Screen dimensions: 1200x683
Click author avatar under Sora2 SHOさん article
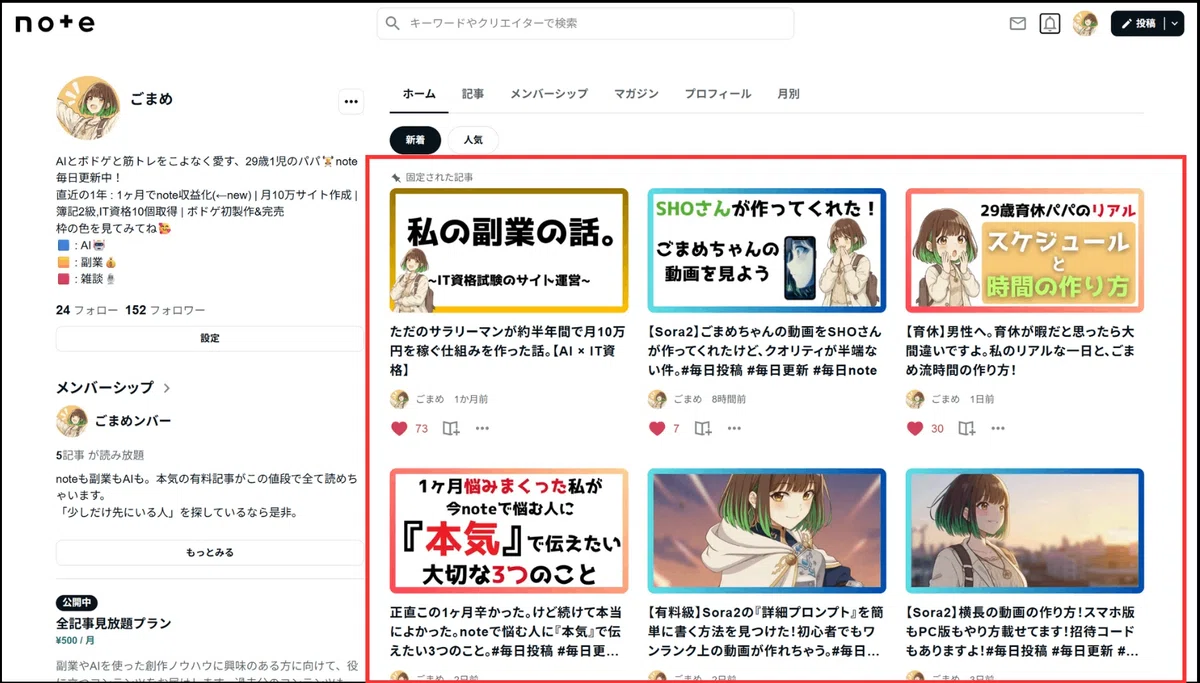[657, 399]
